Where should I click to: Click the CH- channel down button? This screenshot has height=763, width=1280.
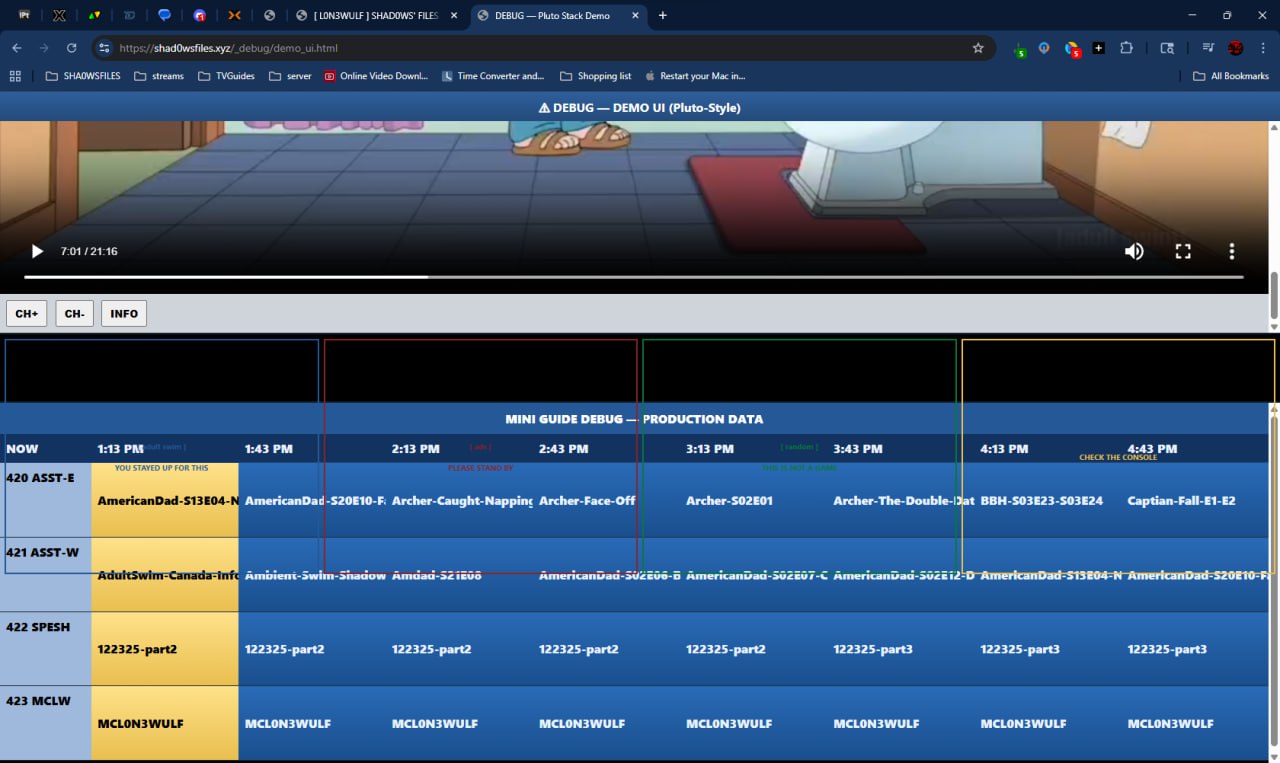tap(74, 314)
